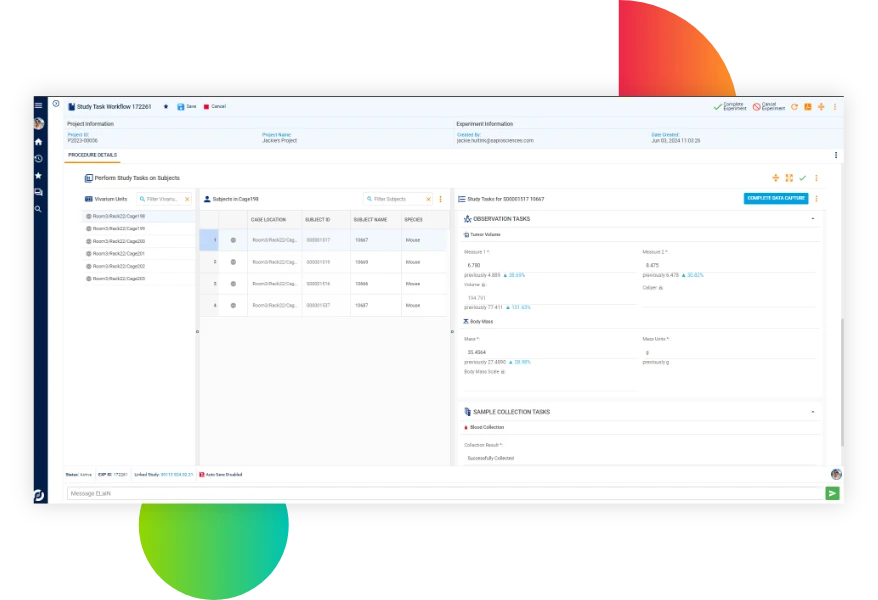
Task: Collapse the SAMPLE COLLECTION TASKS section chevron
Action: click(812, 412)
